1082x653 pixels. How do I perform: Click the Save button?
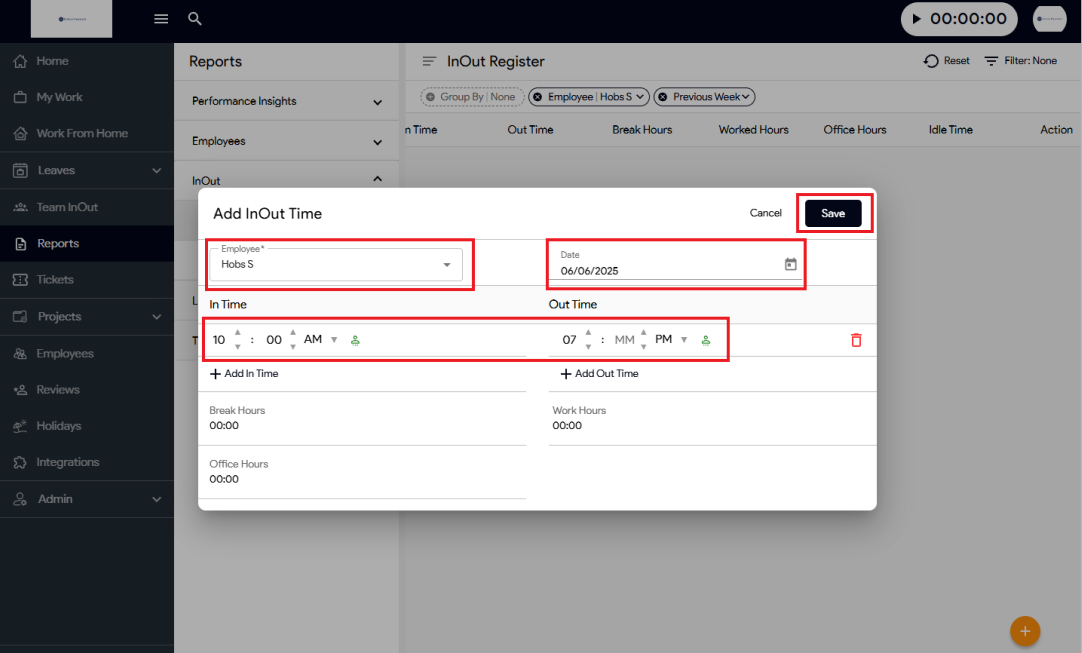click(833, 214)
